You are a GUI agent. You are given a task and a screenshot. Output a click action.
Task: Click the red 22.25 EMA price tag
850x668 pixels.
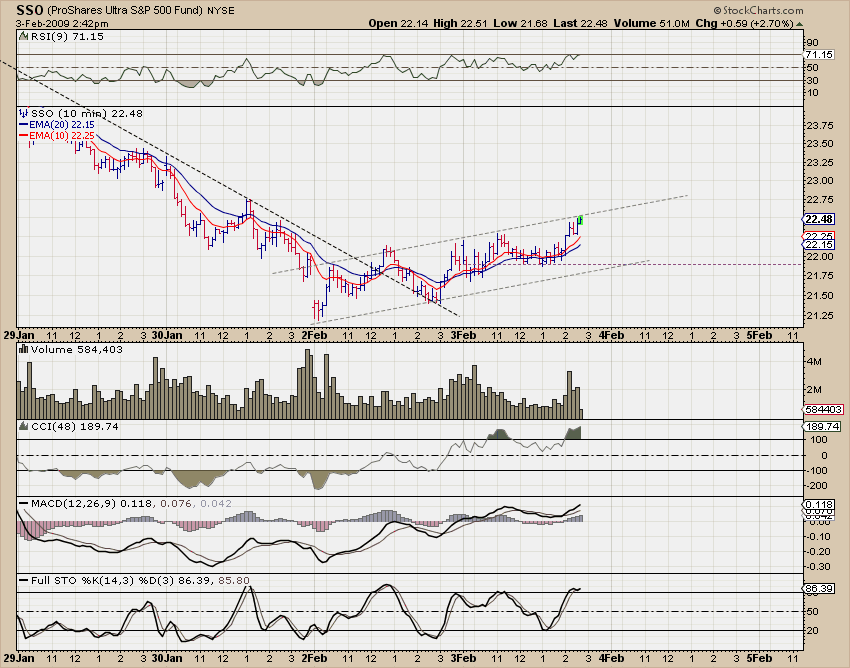coord(819,236)
